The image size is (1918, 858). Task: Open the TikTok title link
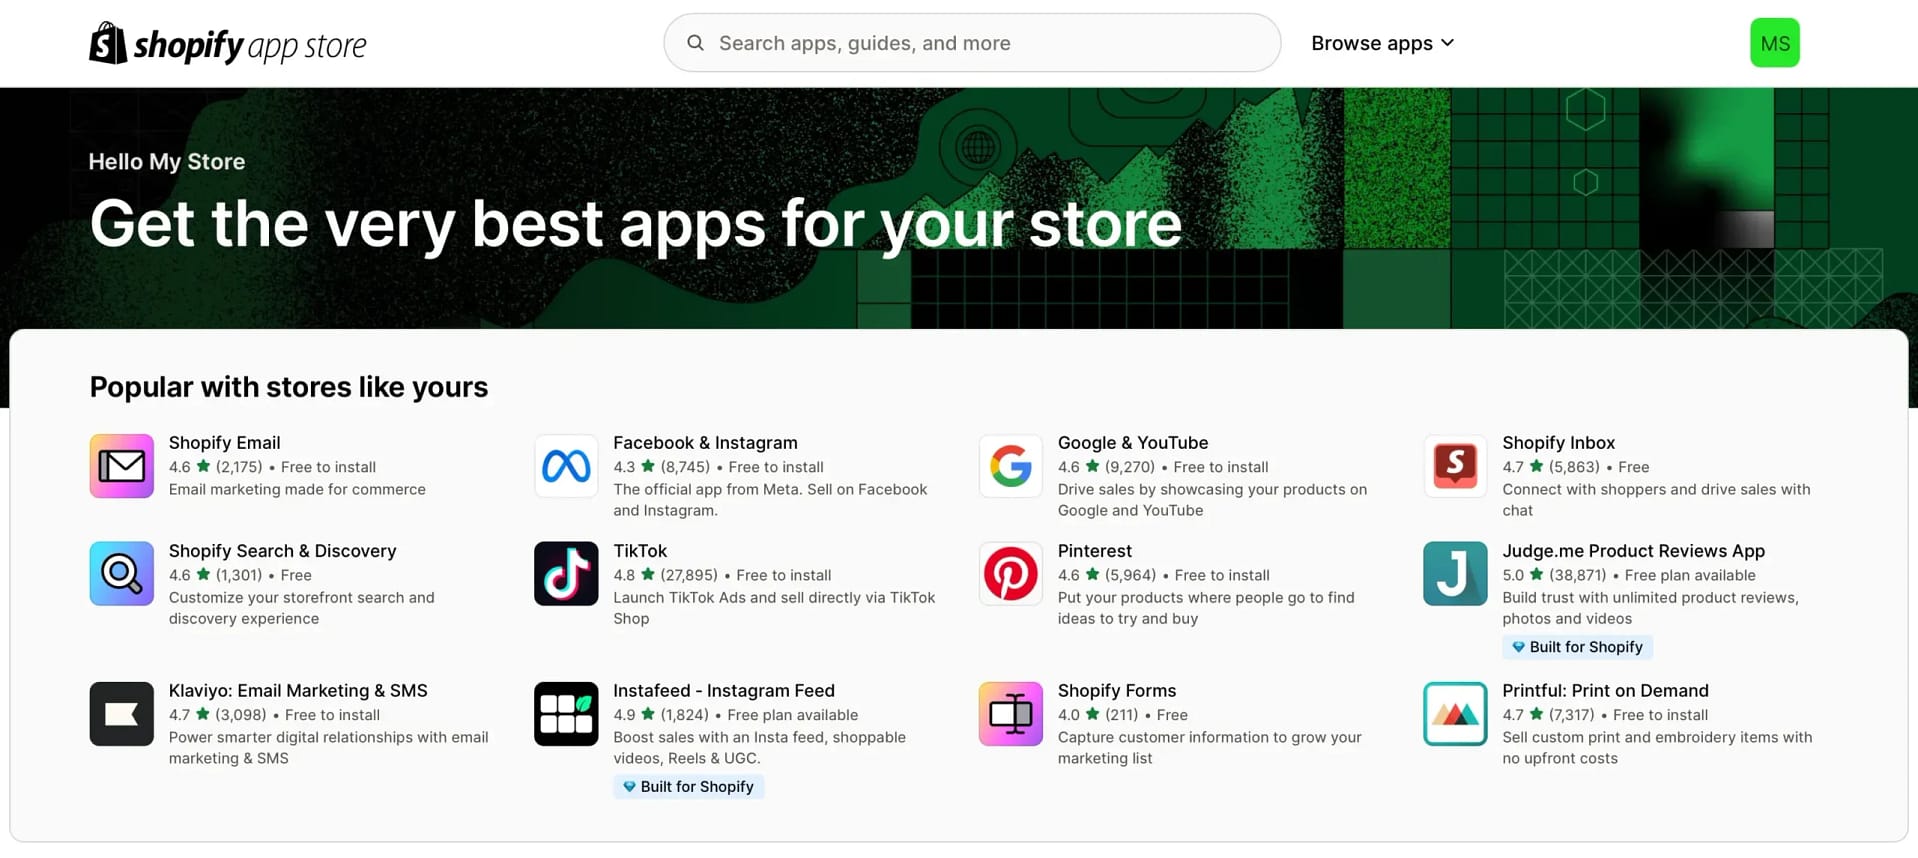tap(640, 551)
